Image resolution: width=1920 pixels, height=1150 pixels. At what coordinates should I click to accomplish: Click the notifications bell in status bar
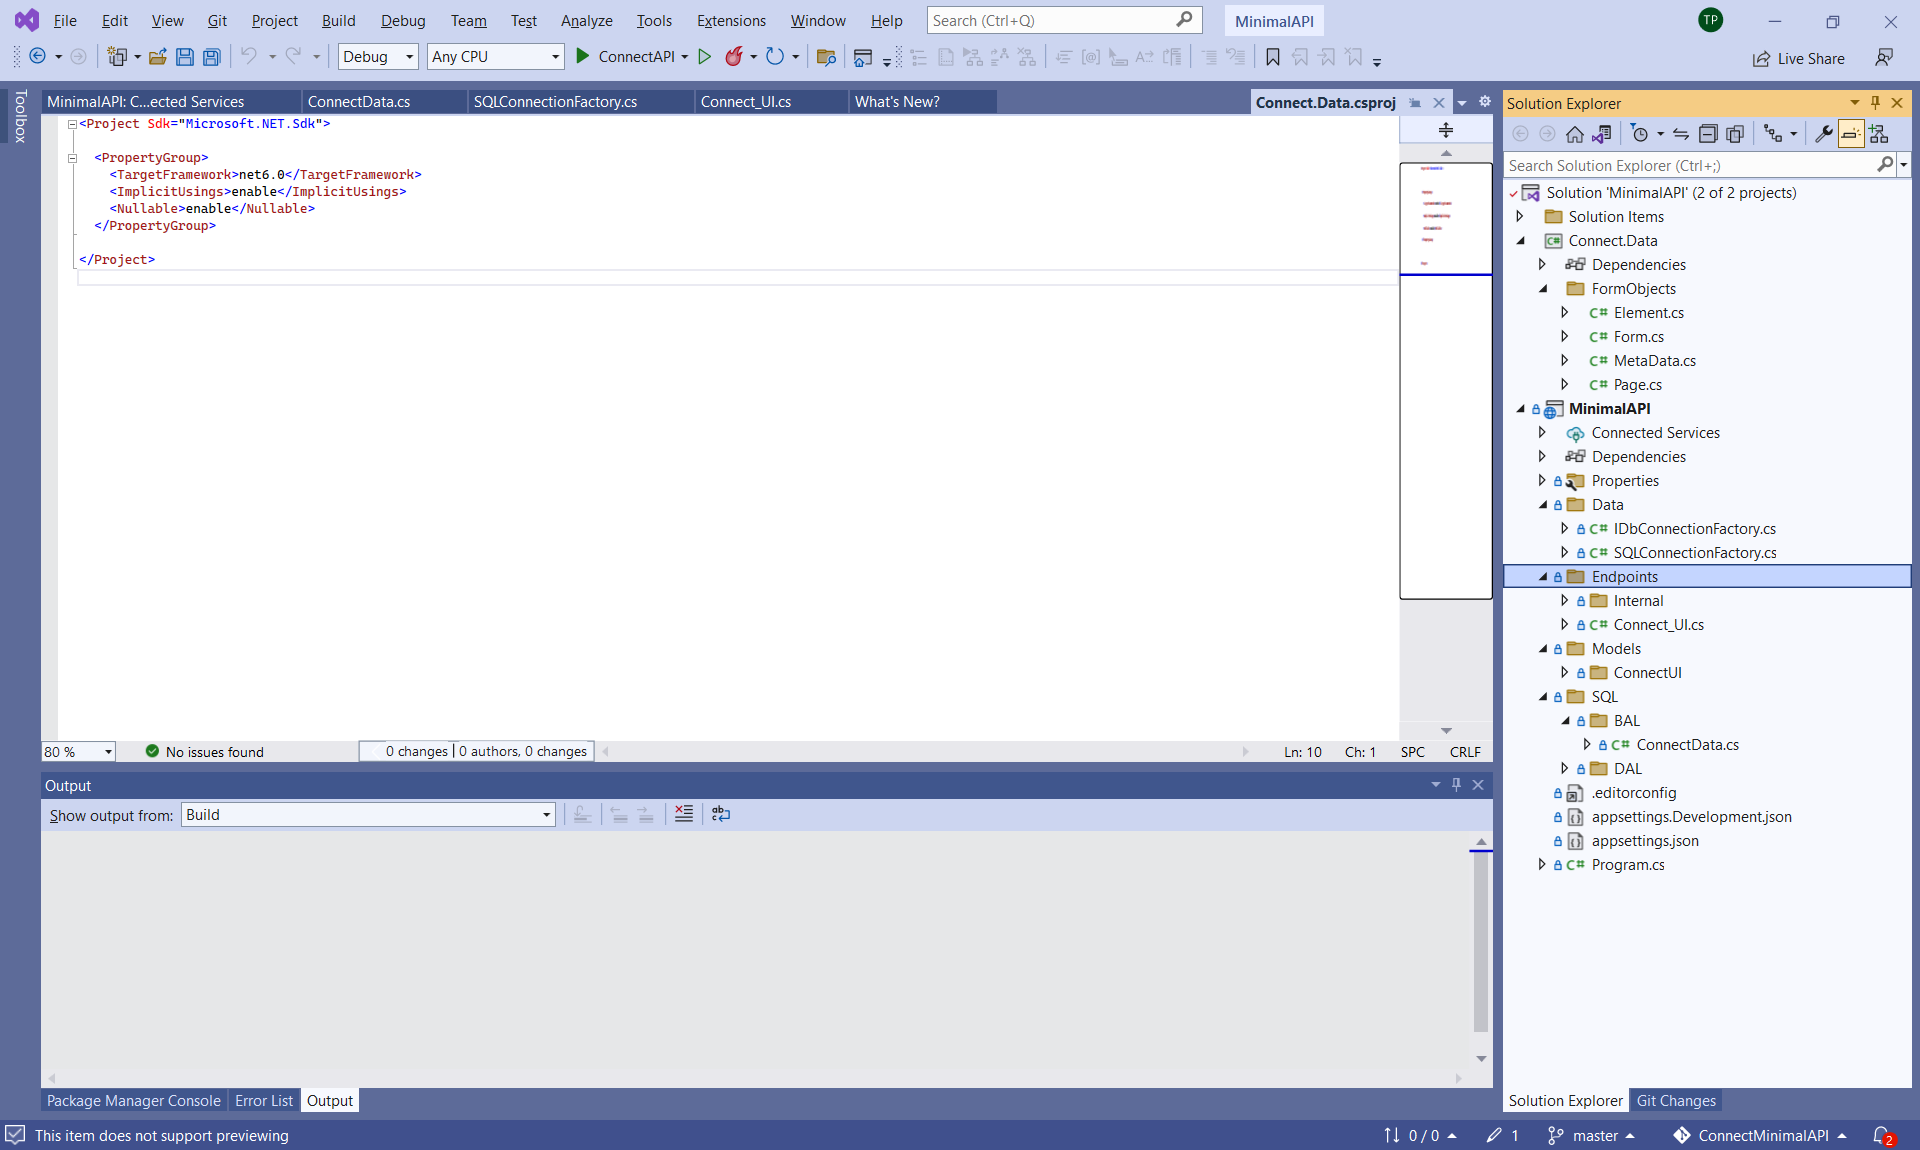pyautogui.click(x=1883, y=1136)
